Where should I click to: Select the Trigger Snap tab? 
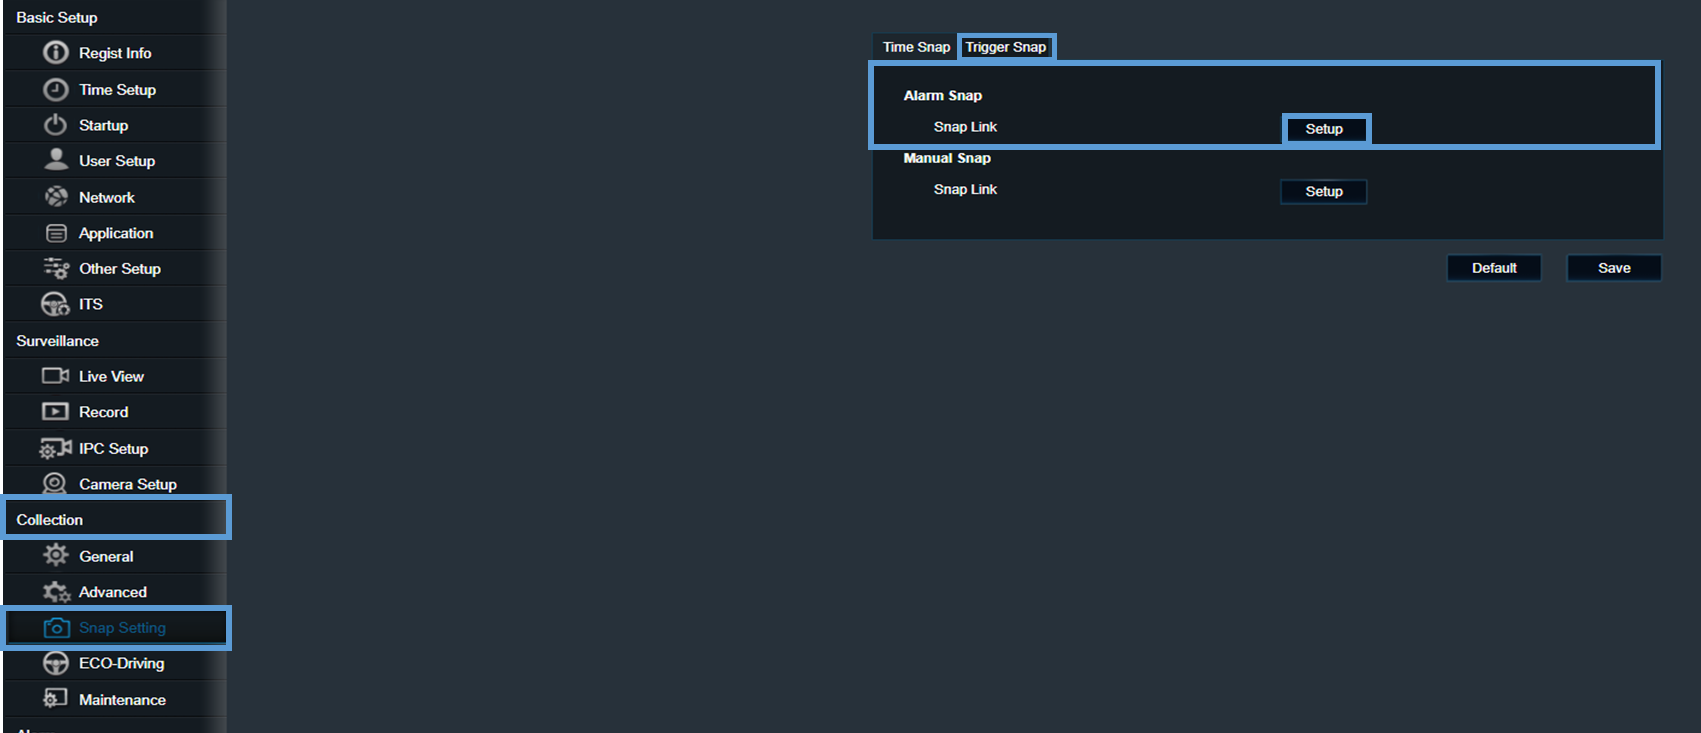1005,47
